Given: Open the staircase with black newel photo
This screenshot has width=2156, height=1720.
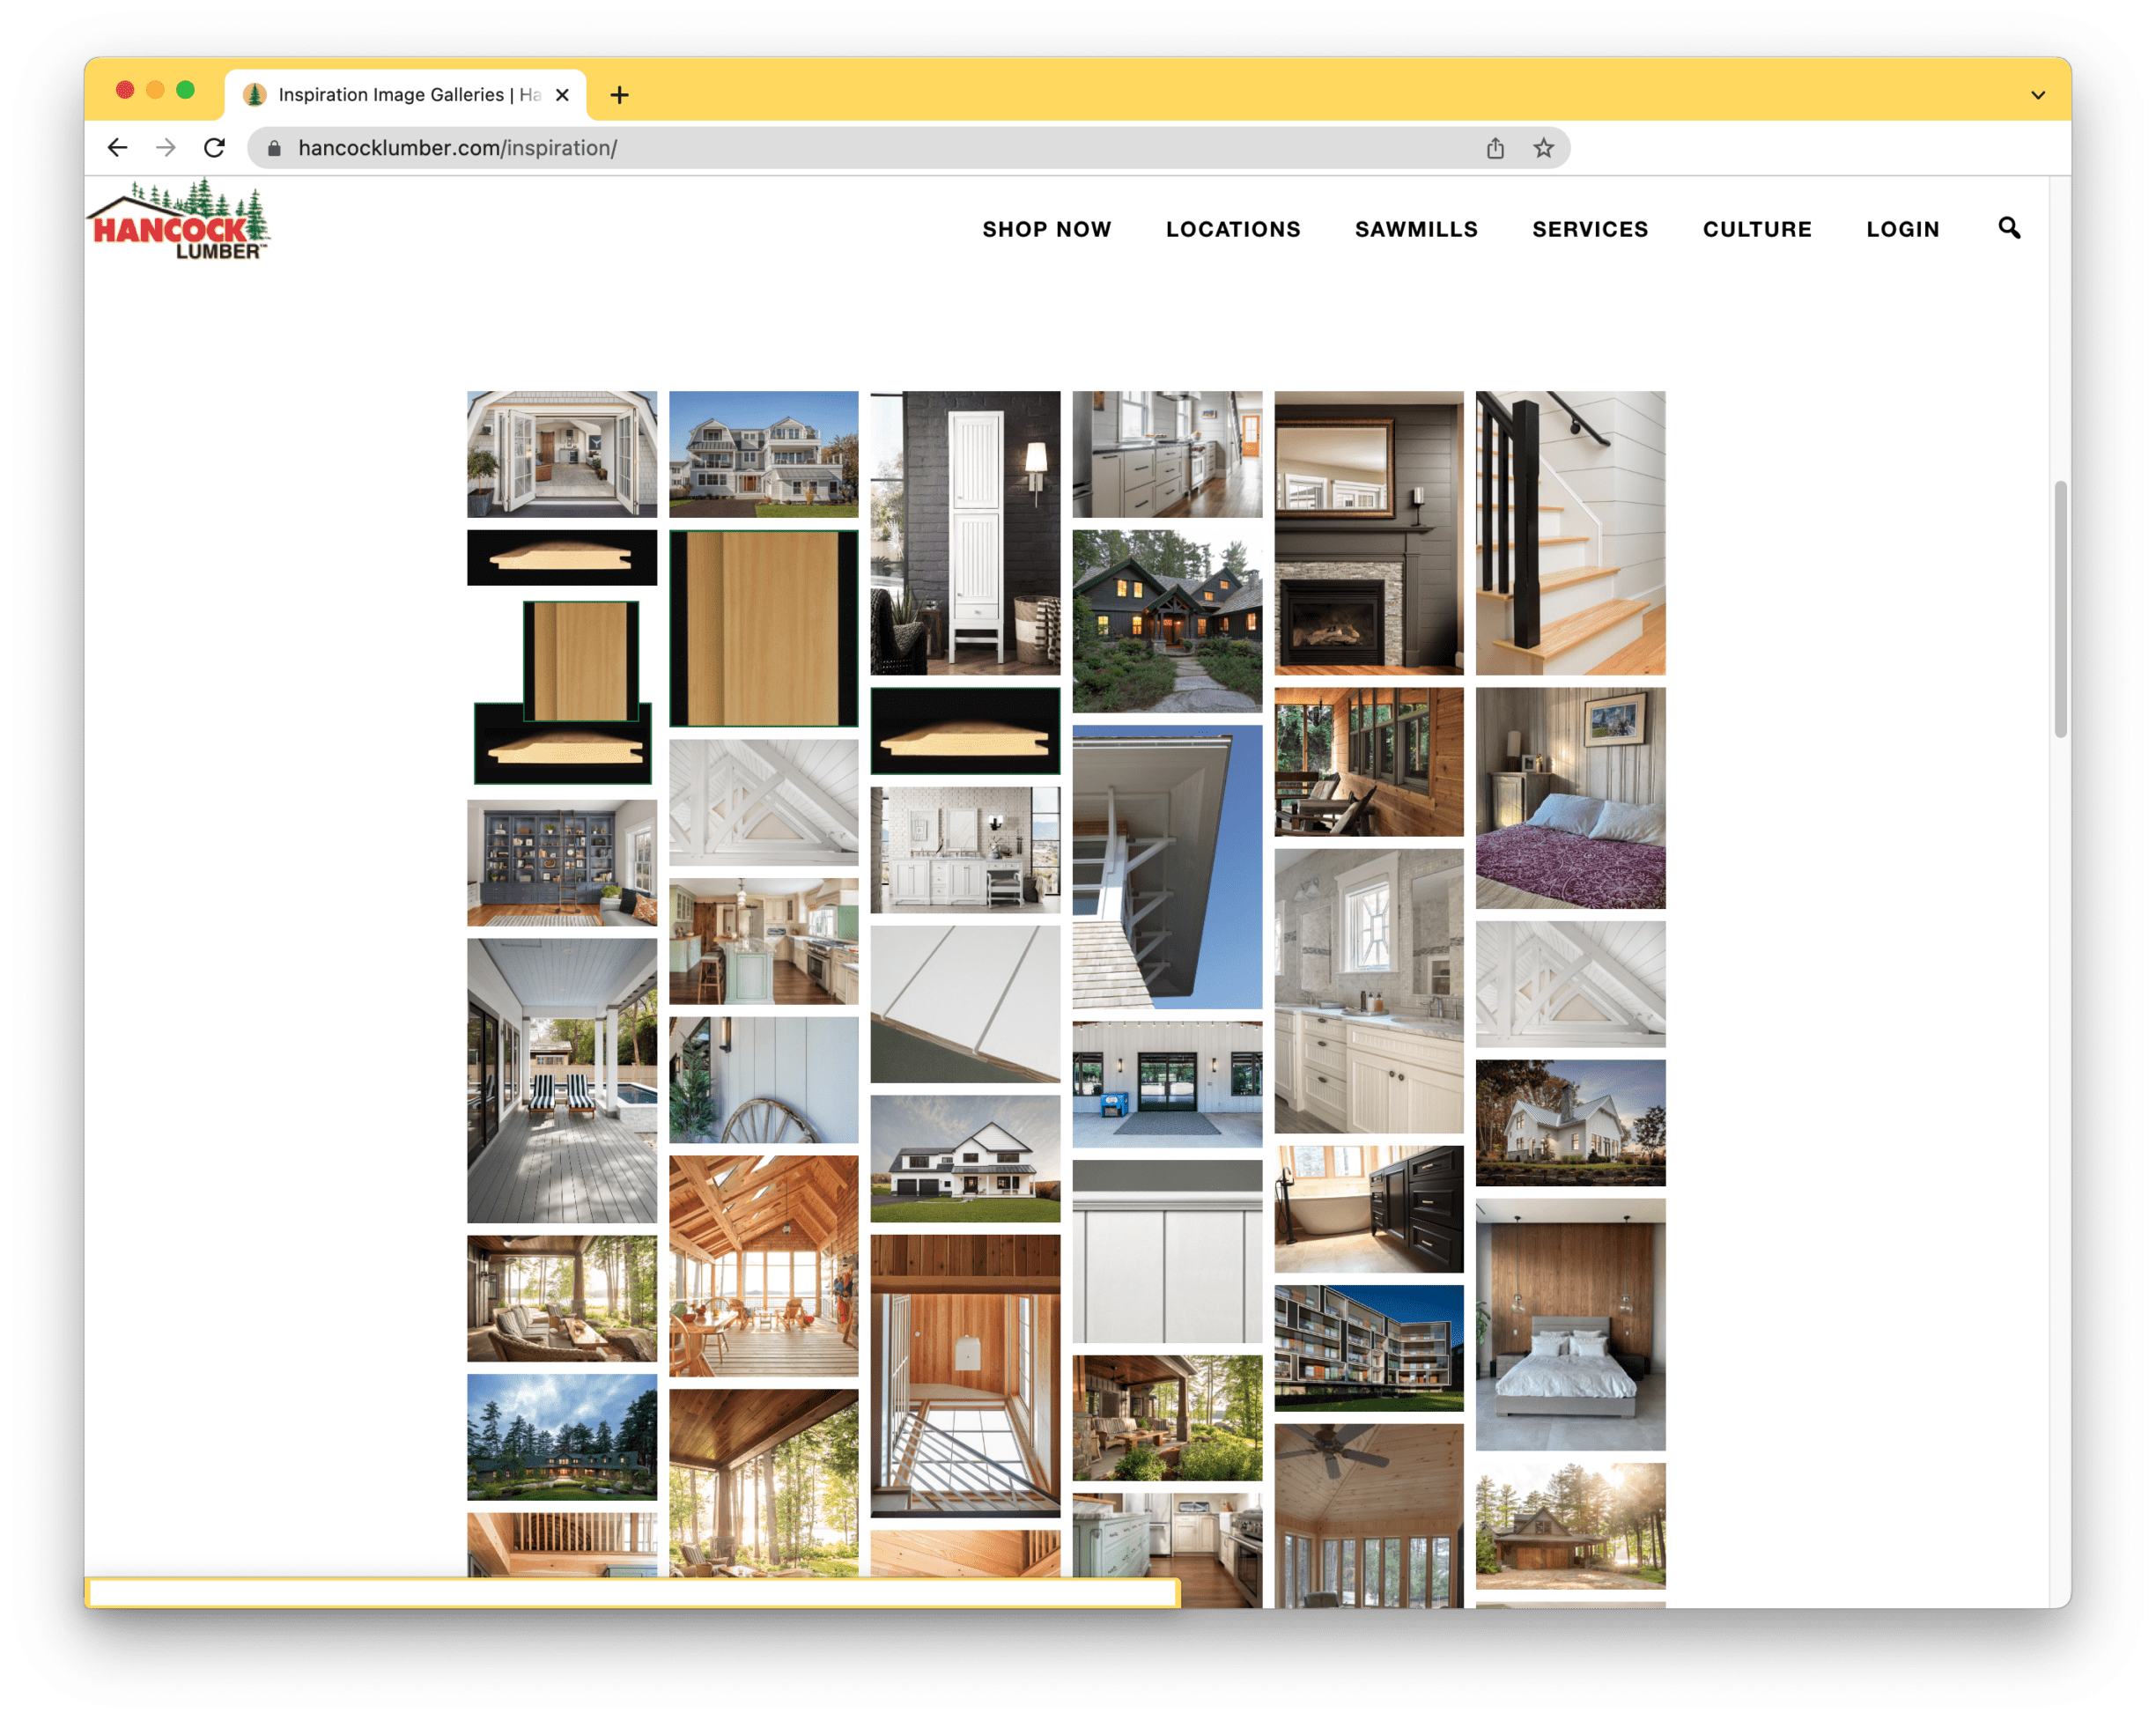Looking at the screenshot, I should 1570,532.
